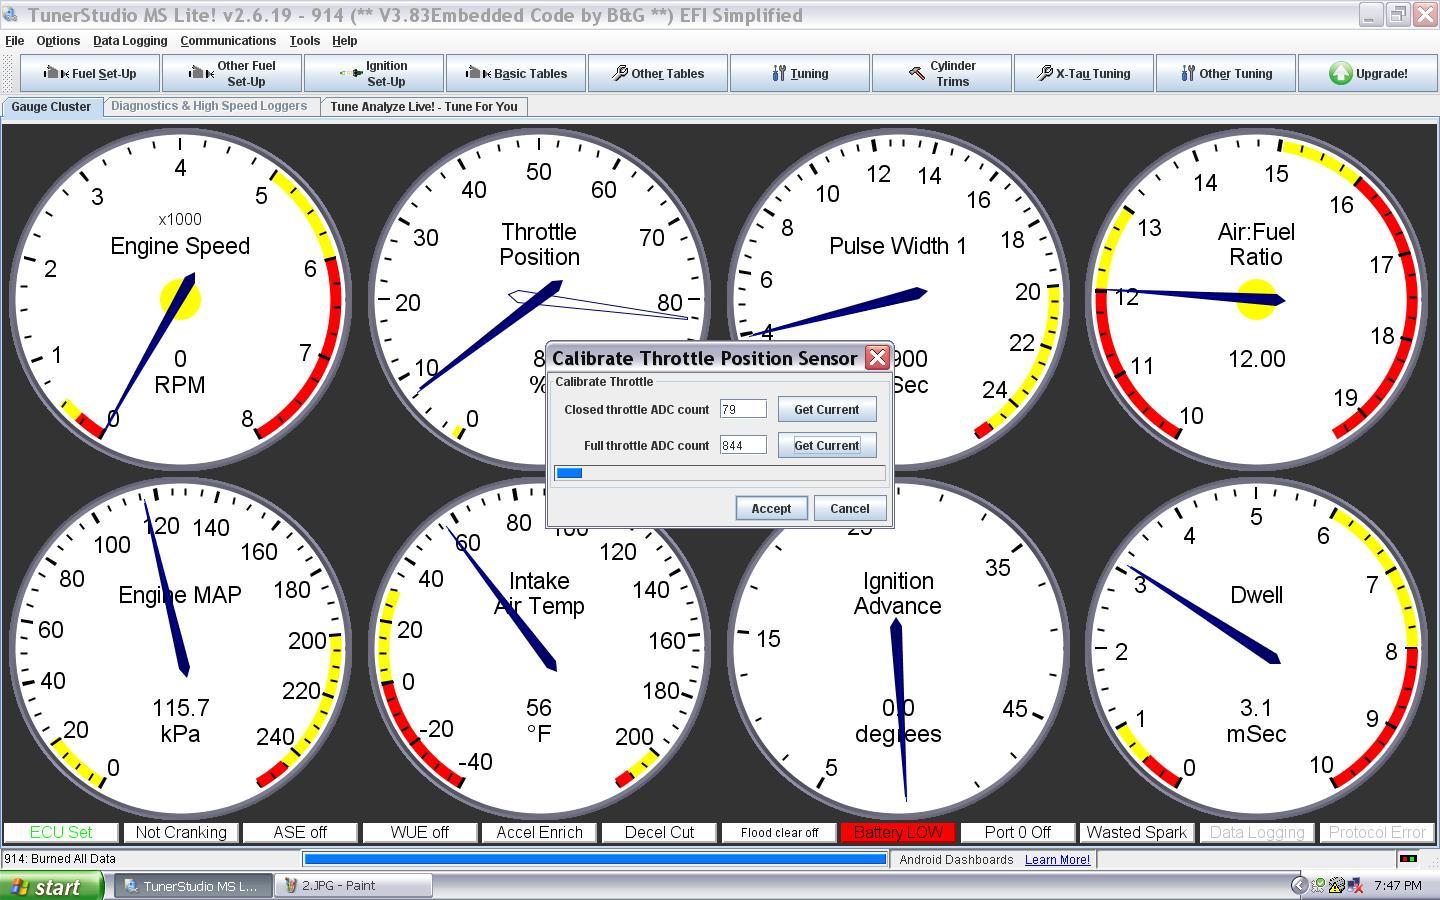The width and height of the screenshot is (1440, 900).
Task: Open Other Tables wrench button
Action: click(x=658, y=73)
